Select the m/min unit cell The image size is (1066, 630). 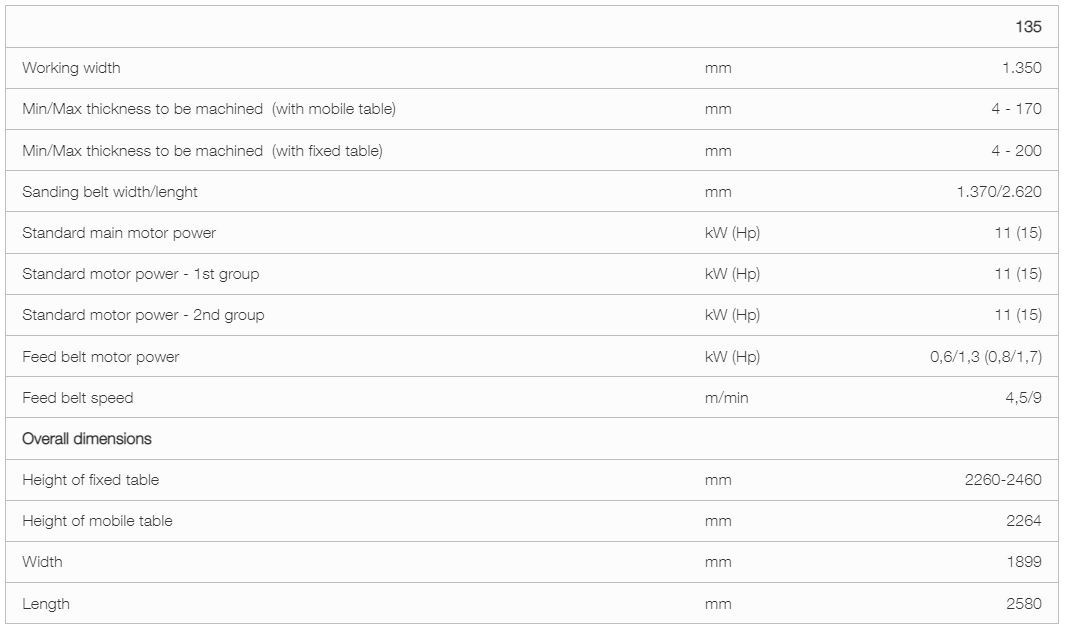(726, 398)
